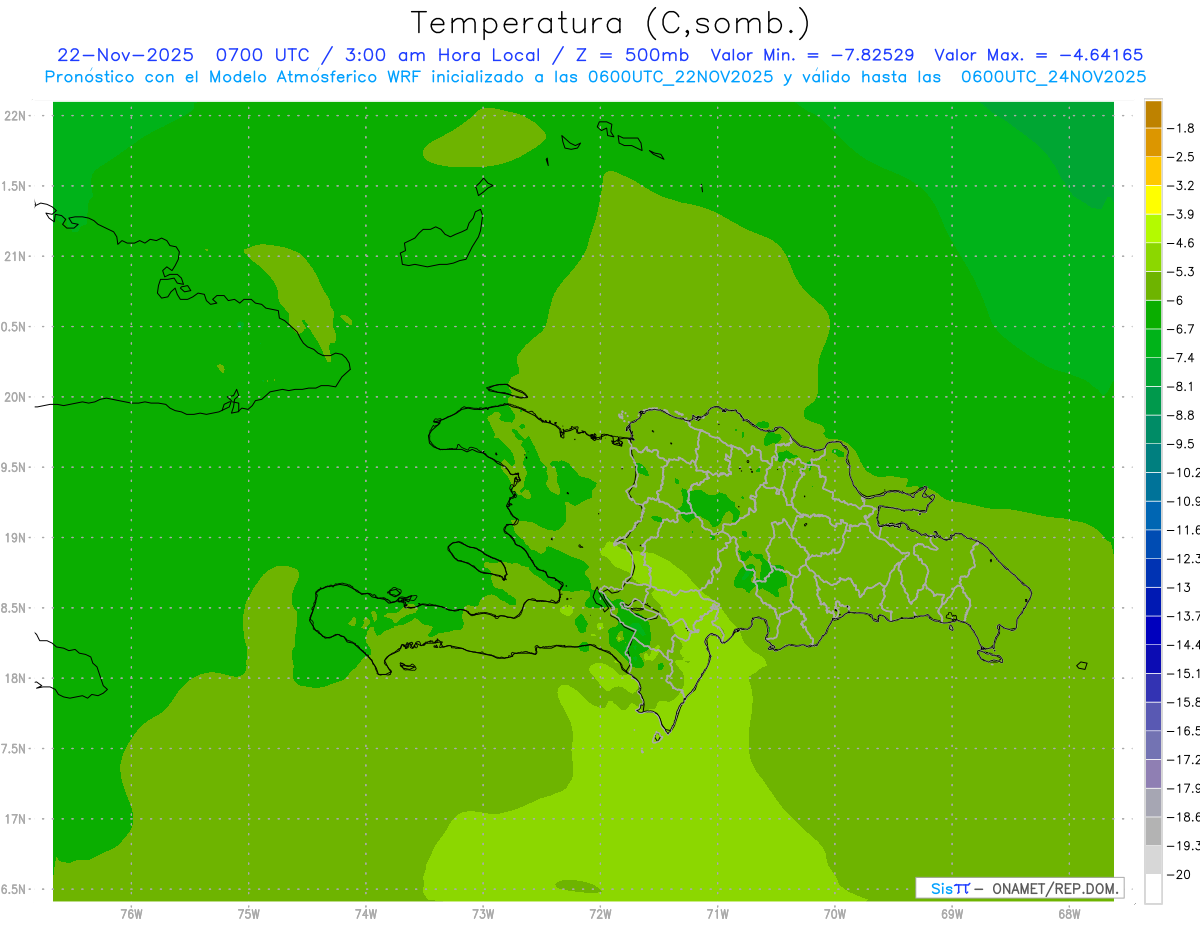Click the '68W' longitude label

click(x=1069, y=913)
